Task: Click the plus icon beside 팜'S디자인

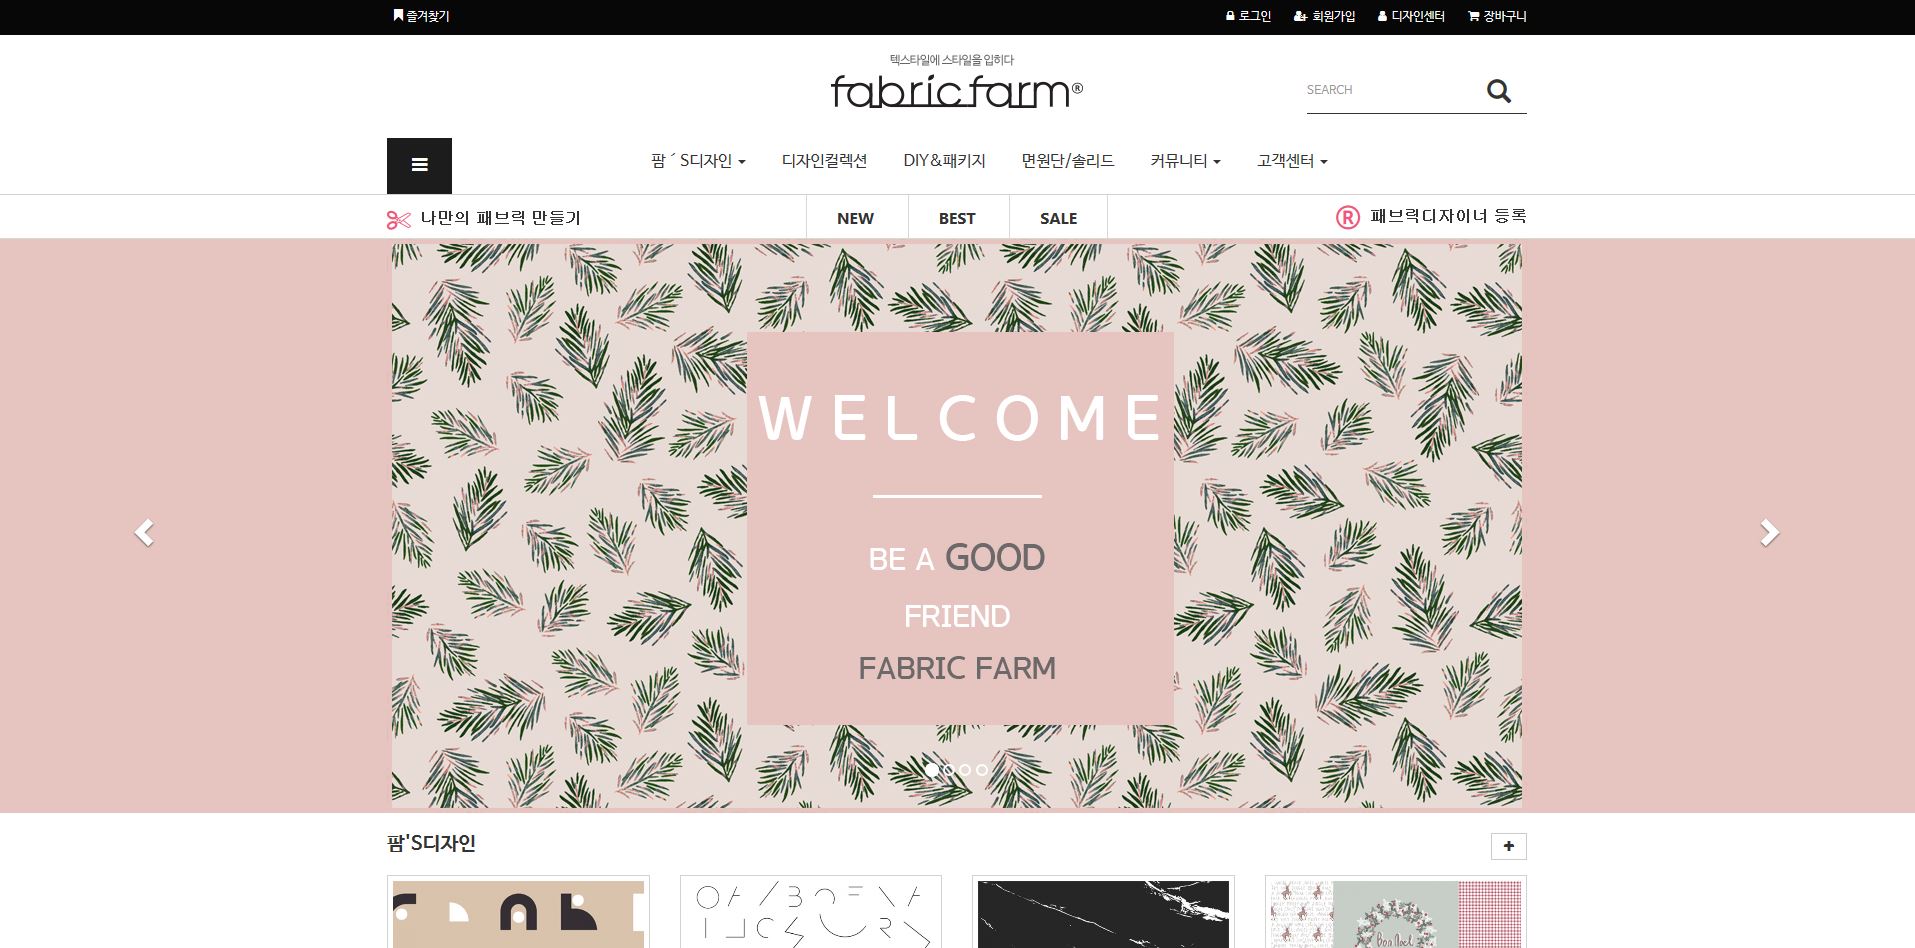Action: (x=1508, y=846)
